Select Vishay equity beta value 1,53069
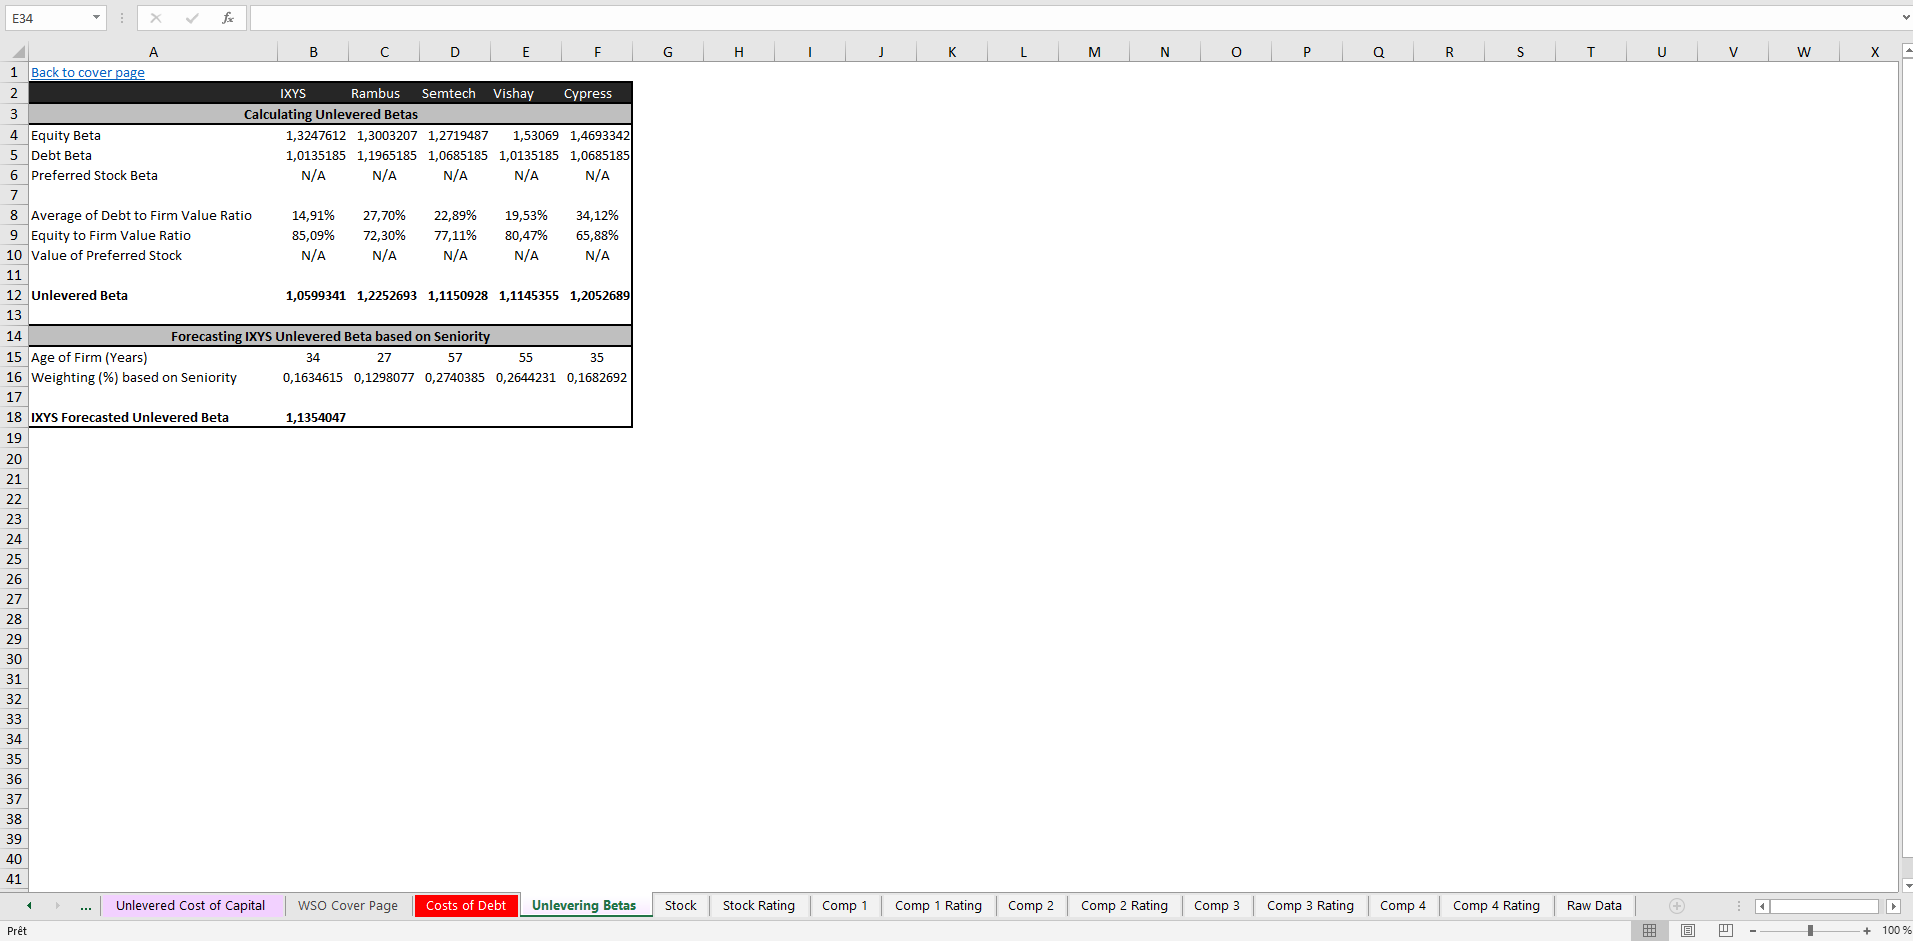 click(x=526, y=136)
